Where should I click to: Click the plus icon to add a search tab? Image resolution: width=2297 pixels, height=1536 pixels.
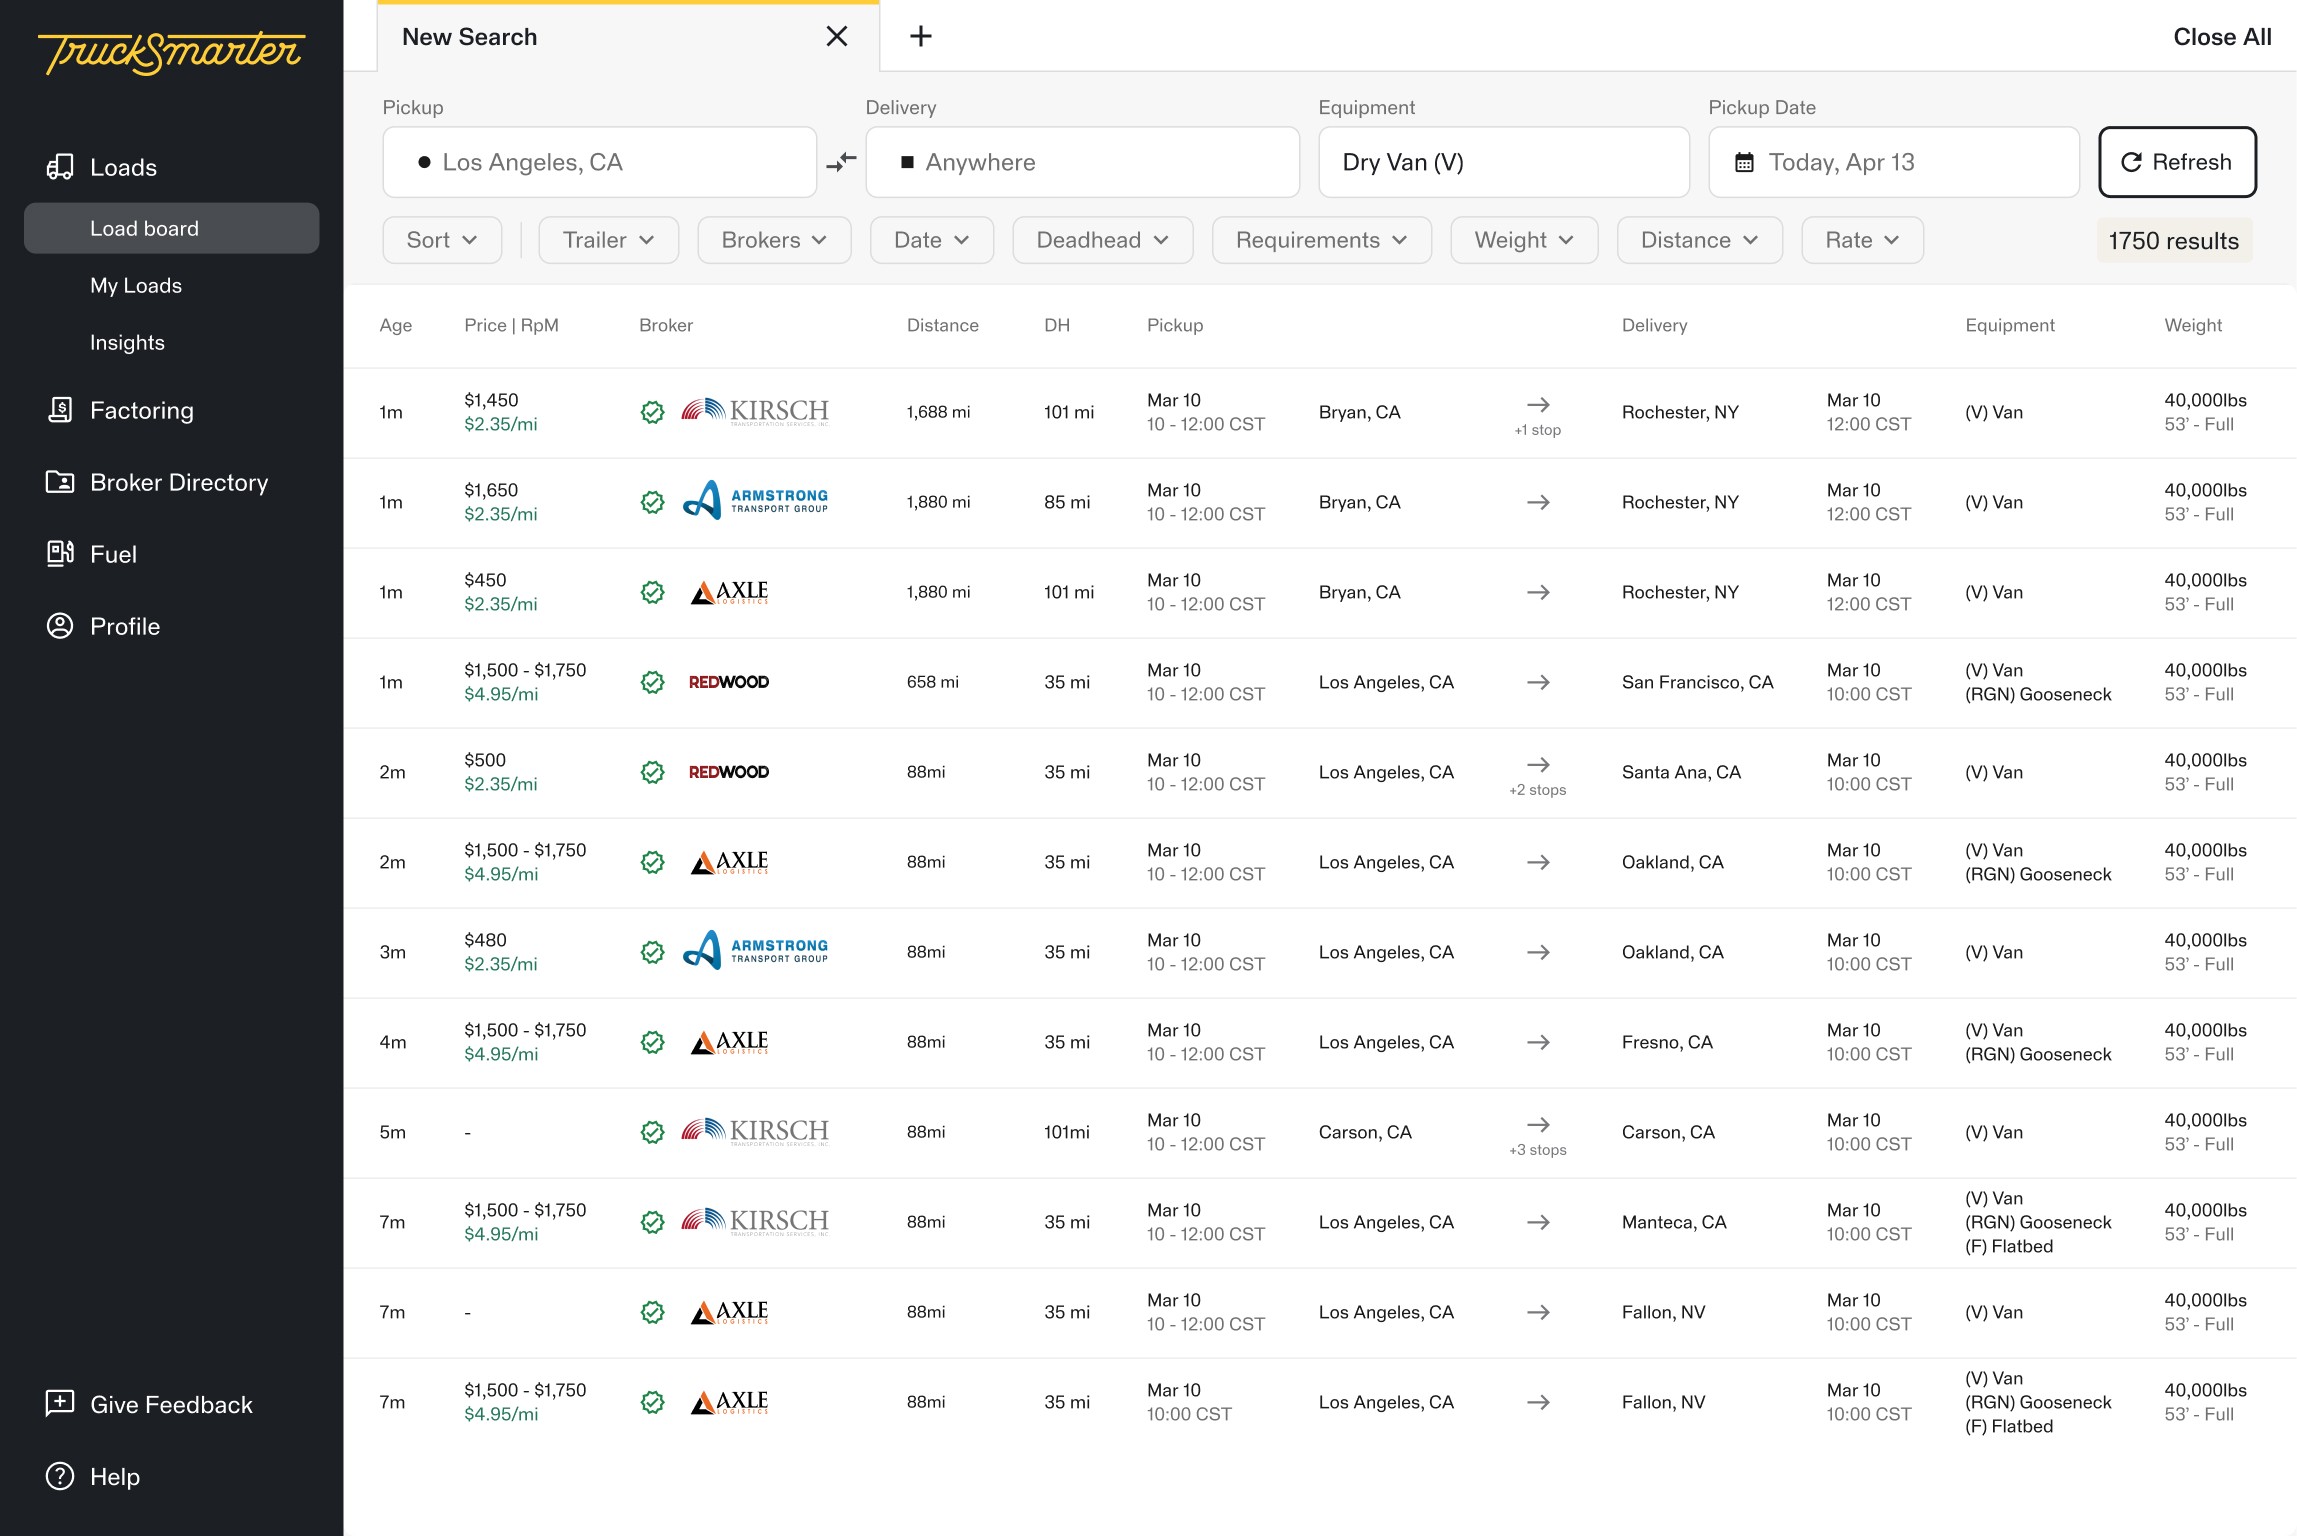[x=920, y=37]
